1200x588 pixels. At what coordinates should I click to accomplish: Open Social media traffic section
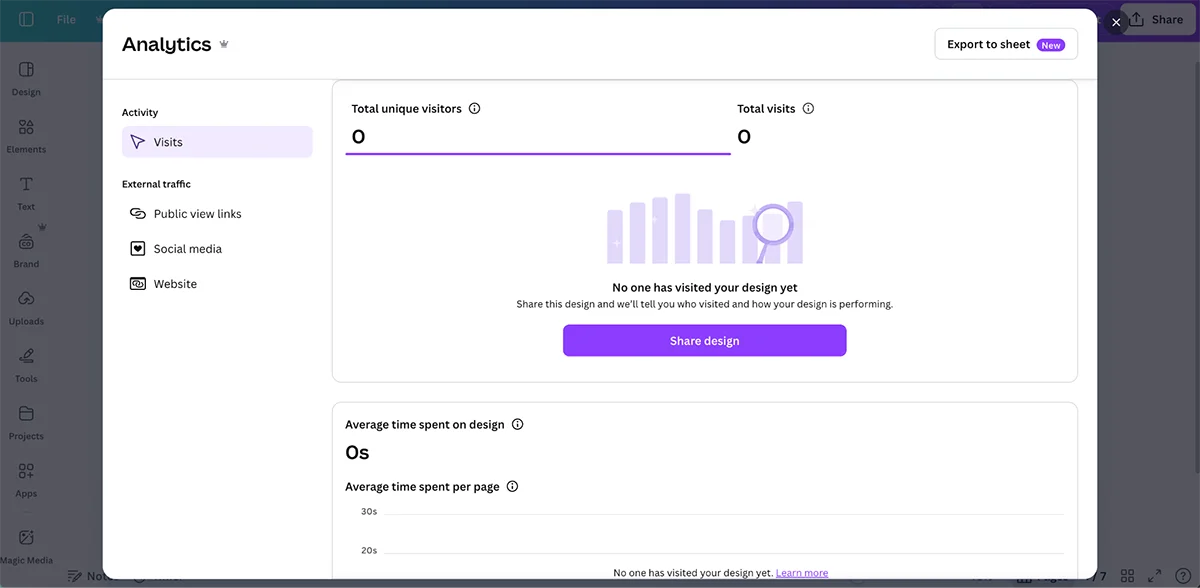tap(217, 249)
